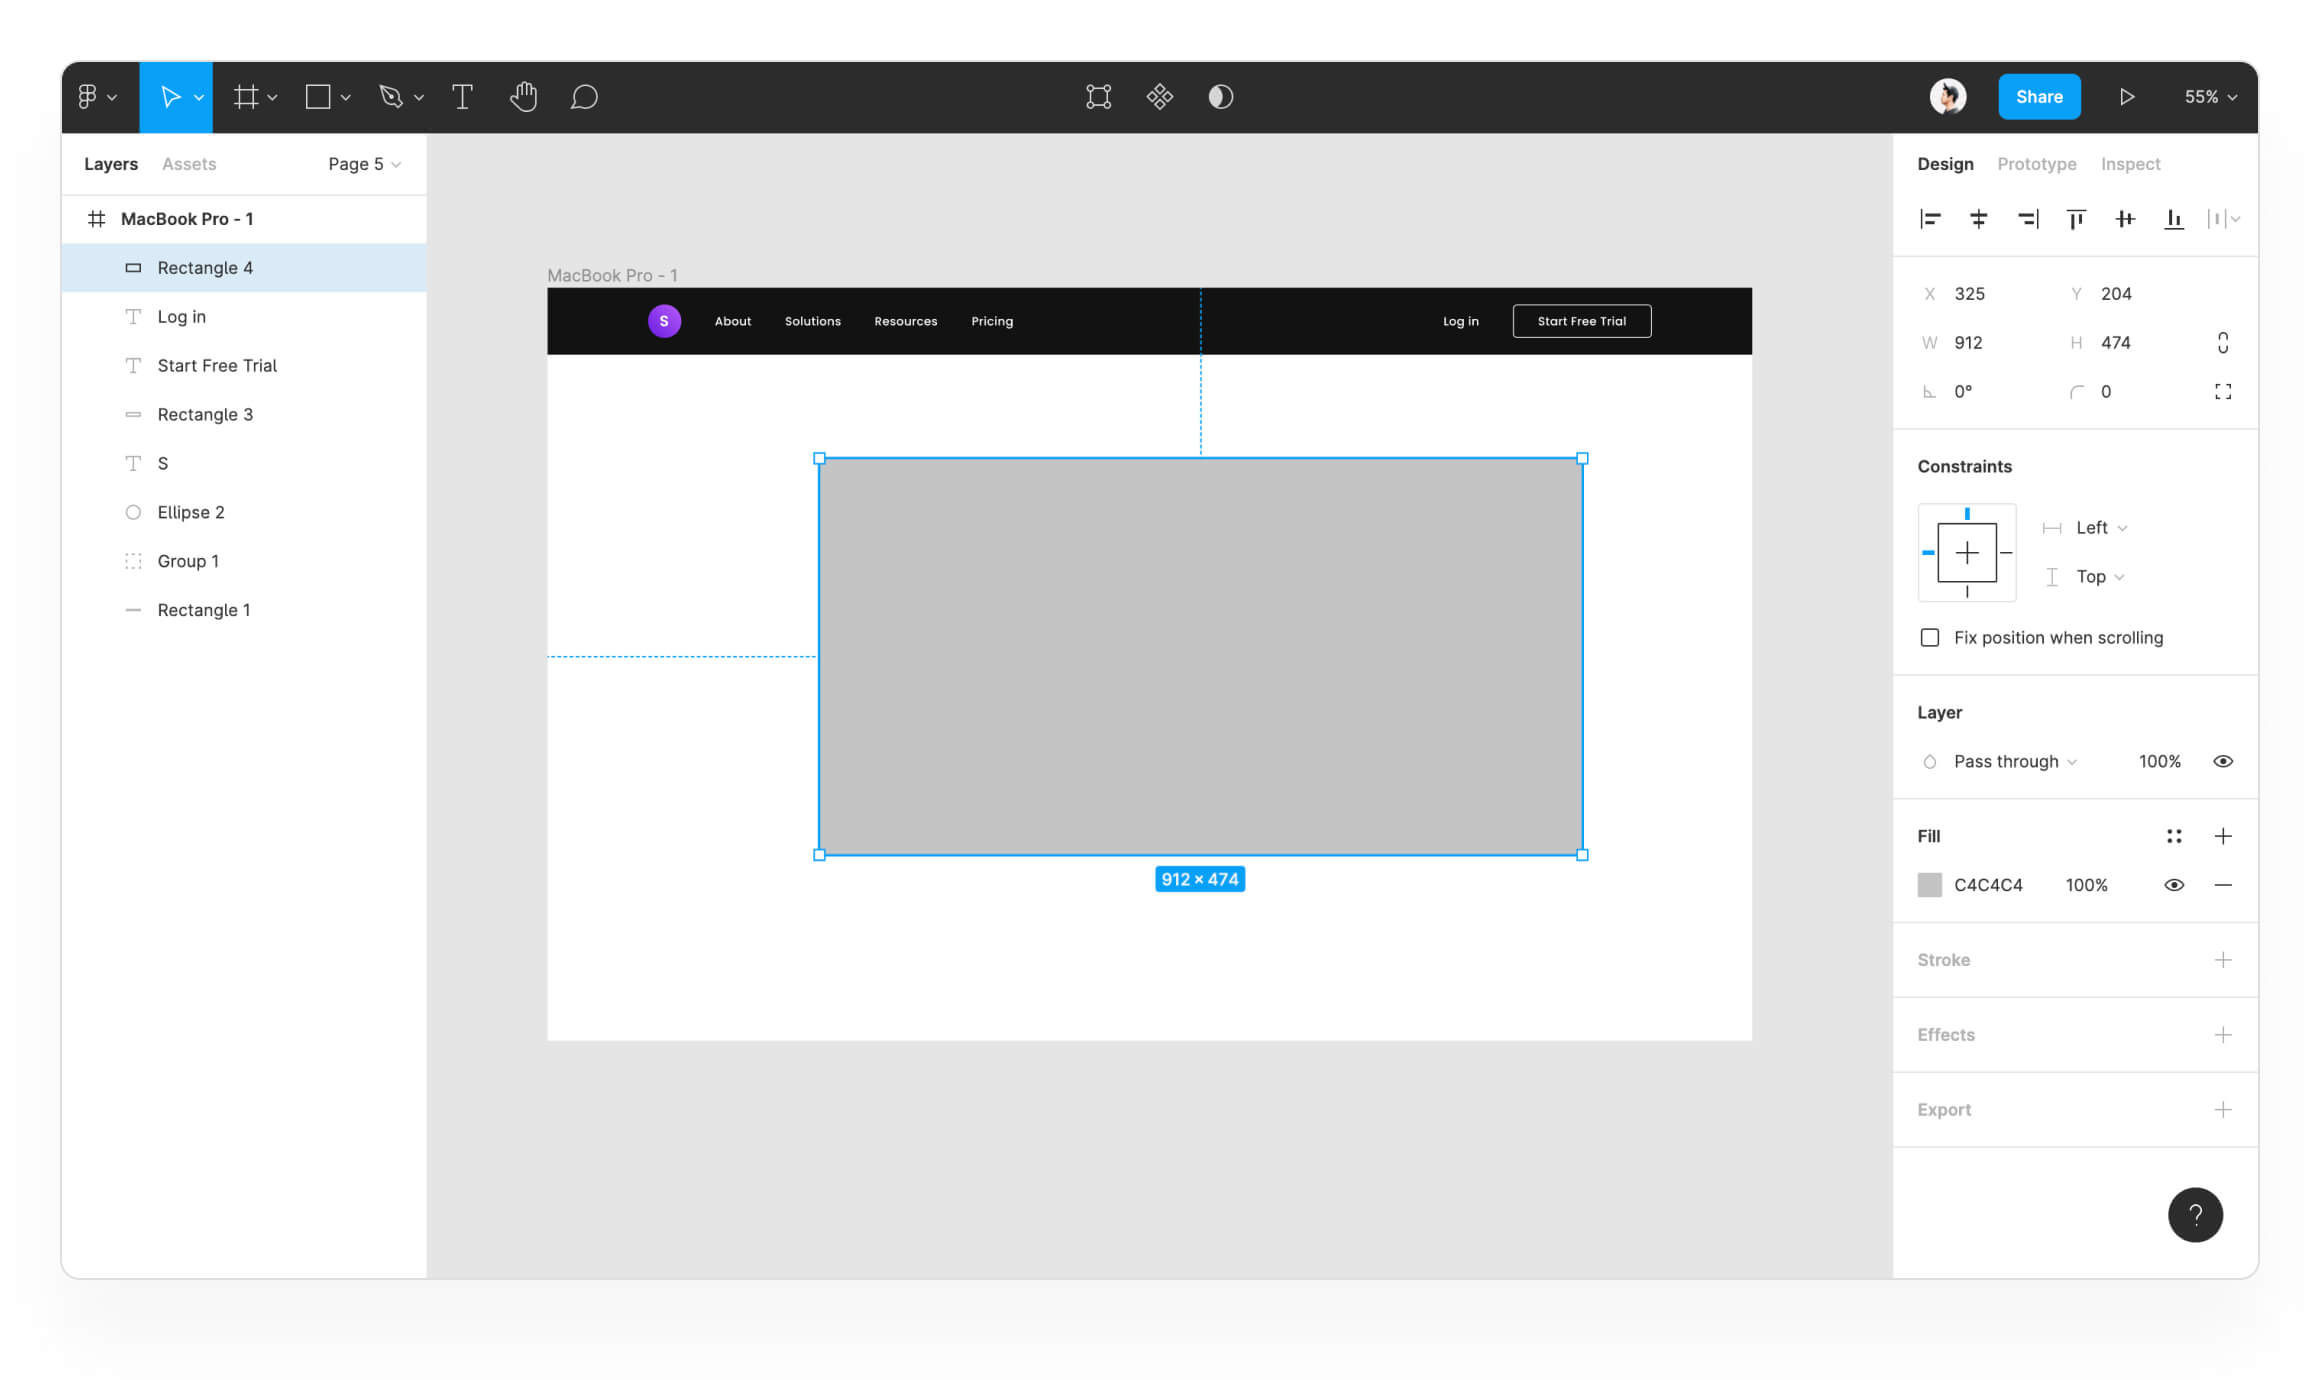Switch to the Prototype tab
Screen dimensions: 2320x1380
[x=2036, y=164]
